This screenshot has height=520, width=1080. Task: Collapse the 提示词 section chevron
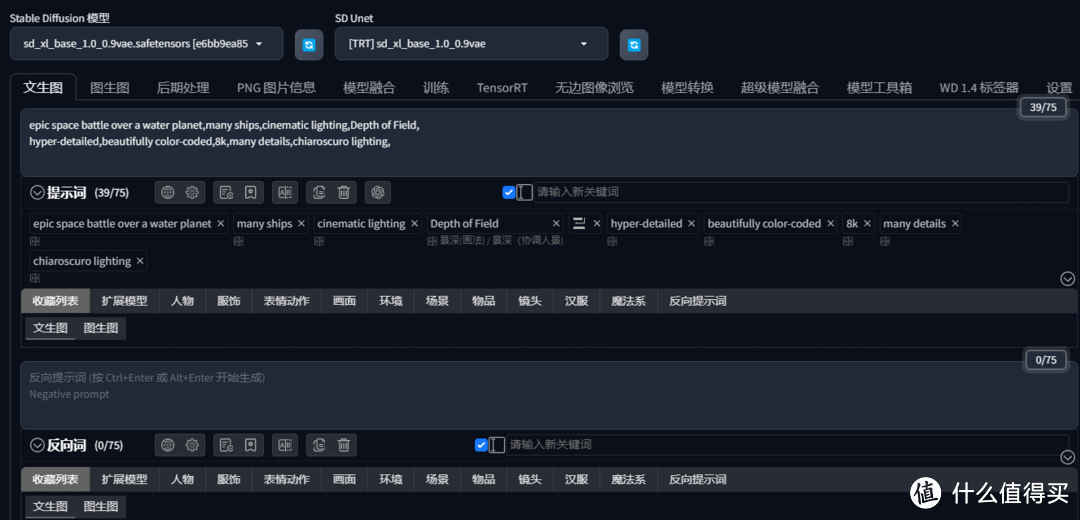pyautogui.click(x=37, y=193)
